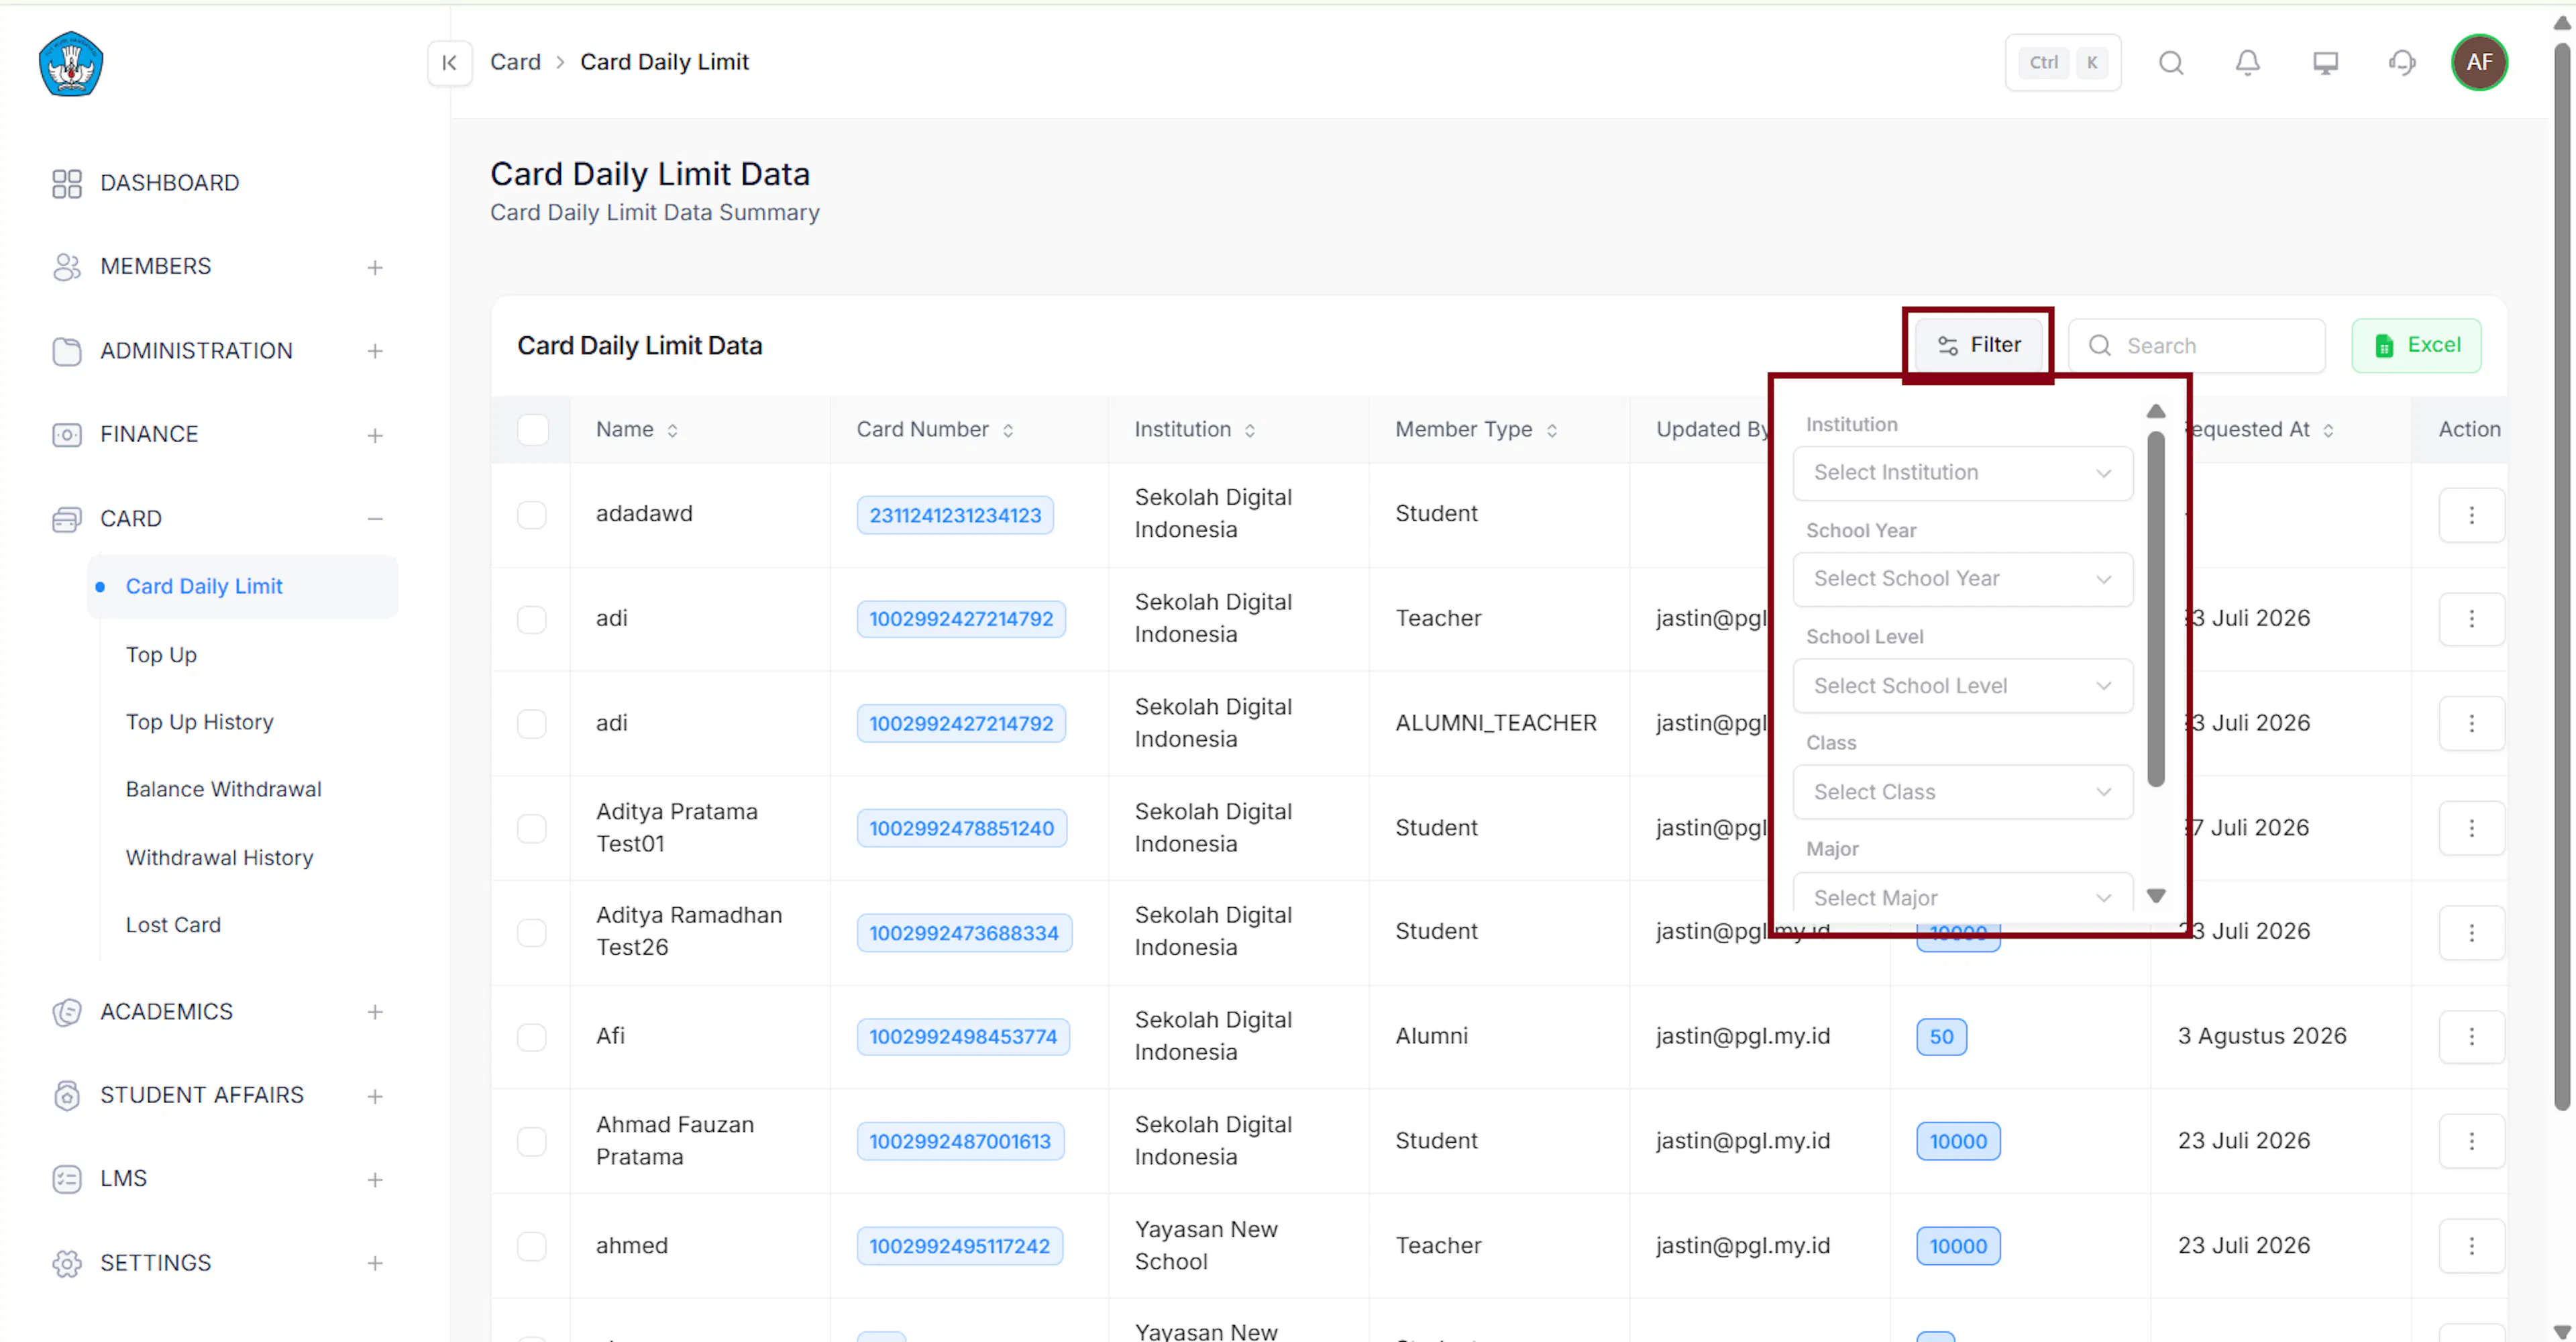This screenshot has width=2576, height=1342.
Task: Click the Student Affairs icon
Action: pyautogui.click(x=67, y=1096)
